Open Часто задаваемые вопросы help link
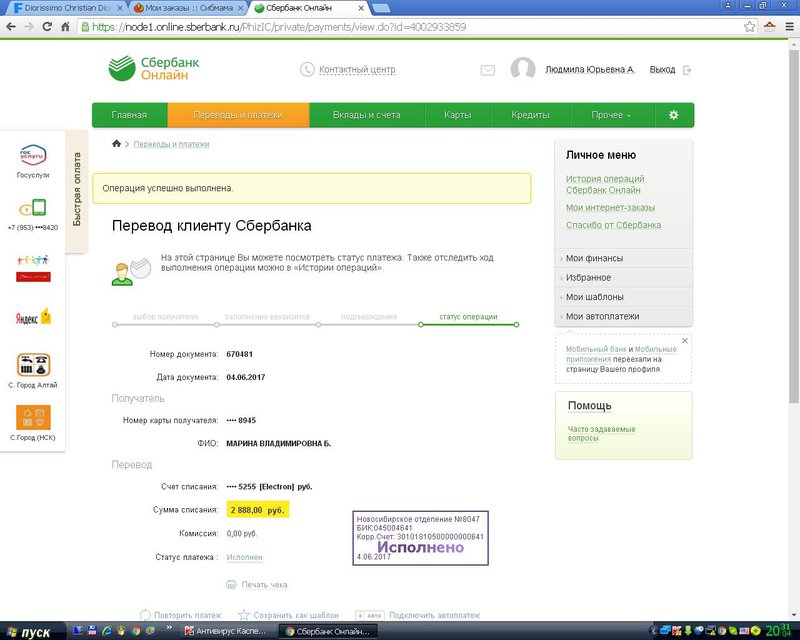Image resolution: width=800 pixels, height=640 pixels. coord(602,433)
